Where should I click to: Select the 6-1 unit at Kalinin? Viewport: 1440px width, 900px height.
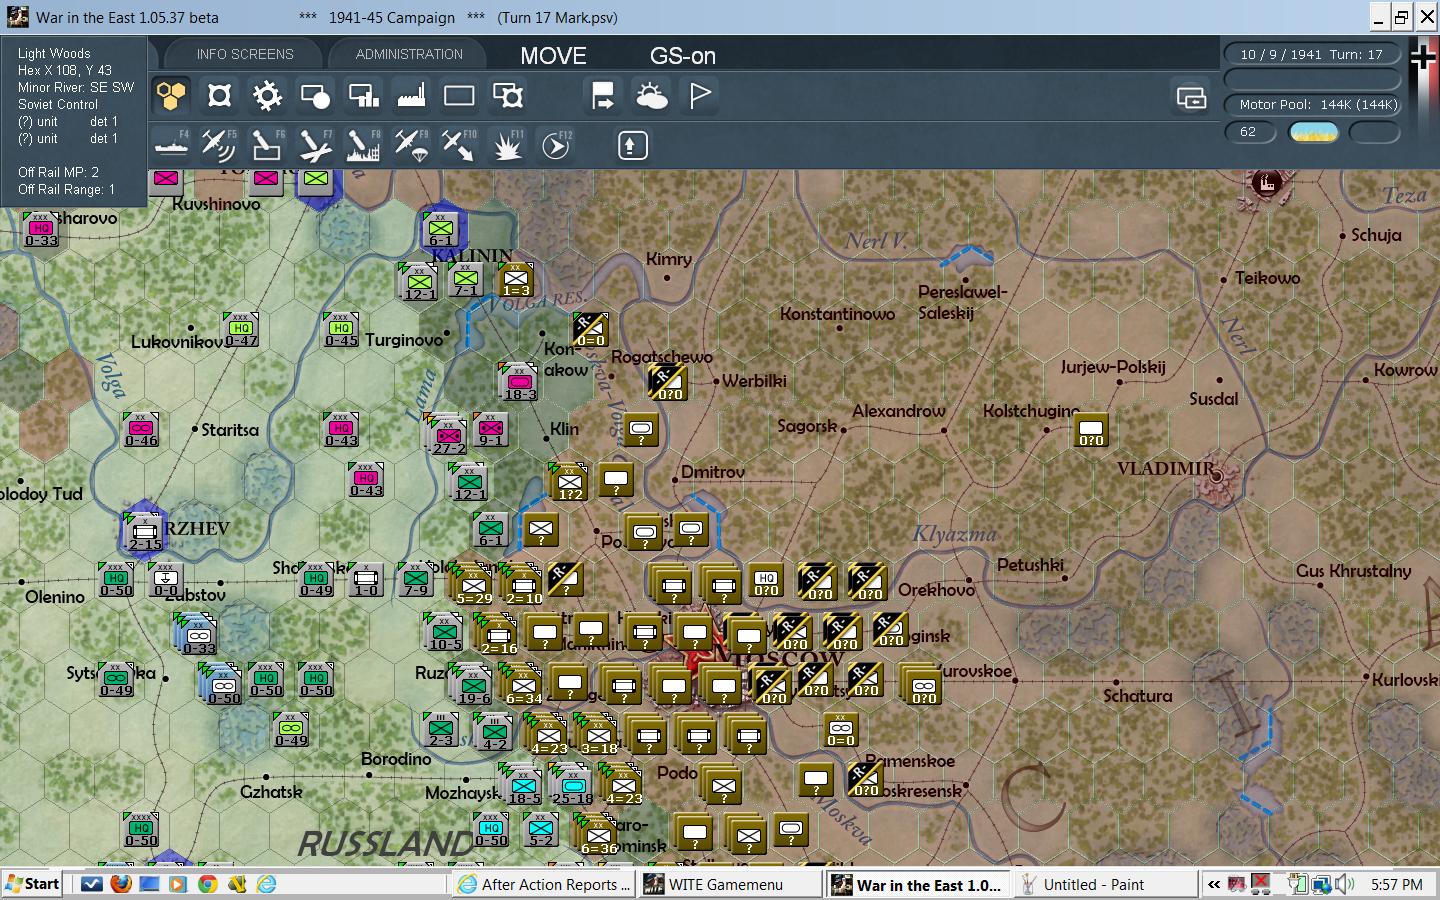click(x=440, y=230)
